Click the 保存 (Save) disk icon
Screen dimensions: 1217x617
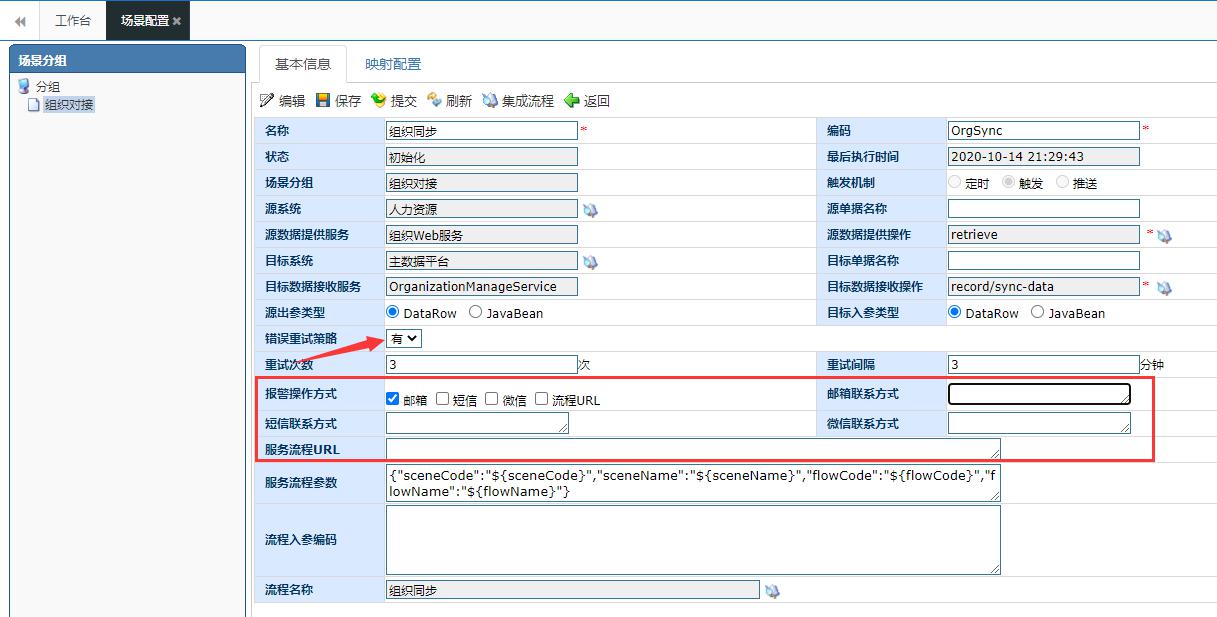coord(323,100)
